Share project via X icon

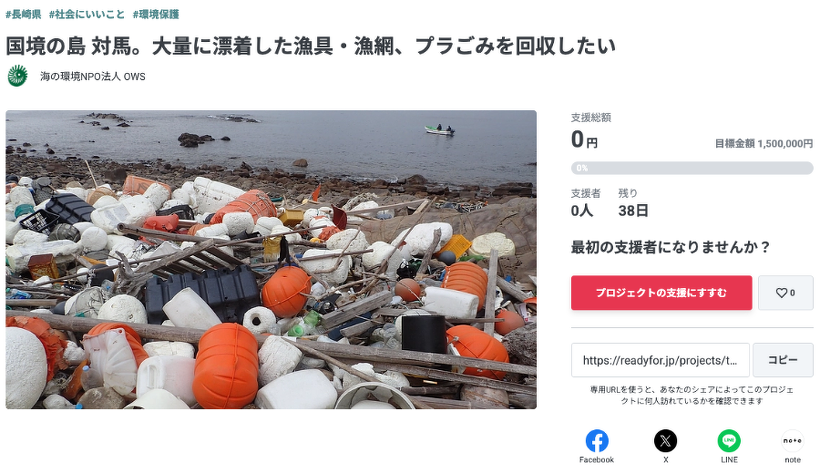click(665, 441)
